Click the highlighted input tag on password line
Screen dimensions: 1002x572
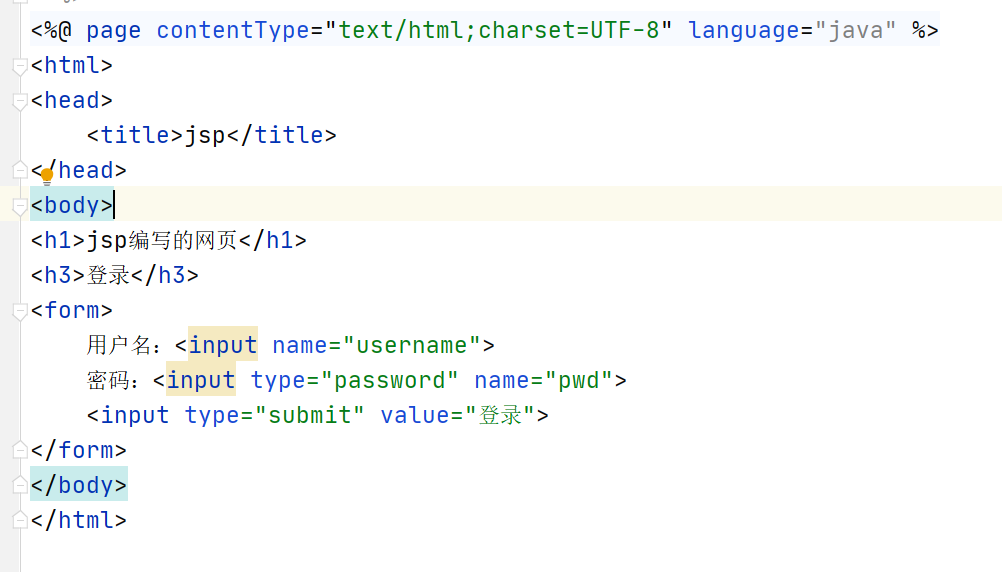[201, 380]
